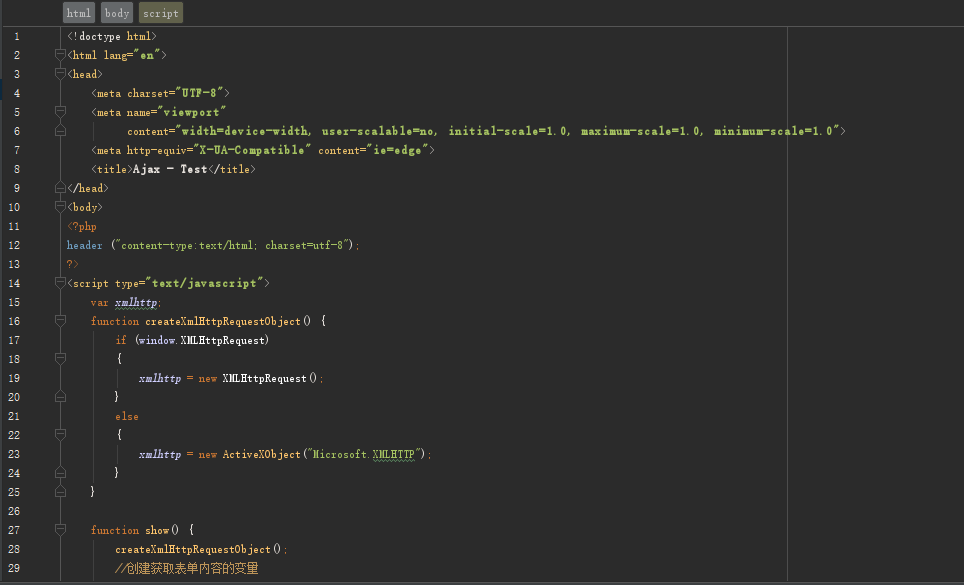
Task: Click the body breadcrumb item
Action: pyautogui.click(x=117, y=13)
